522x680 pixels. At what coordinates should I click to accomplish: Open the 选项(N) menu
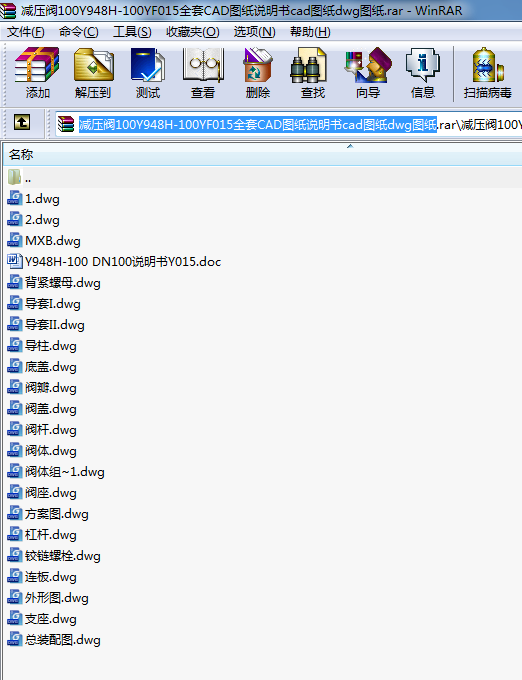tap(254, 32)
